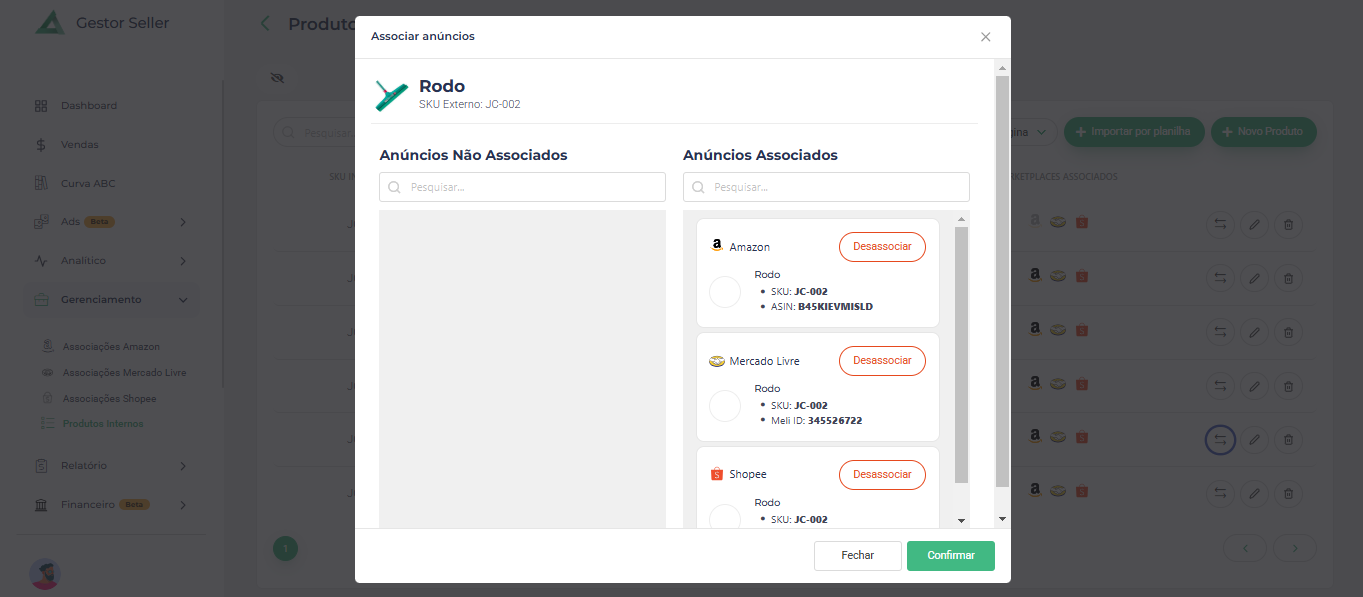The height and width of the screenshot is (597, 1363).
Task: Click the Amazon logo in associated listing
Action: [x=716, y=246]
